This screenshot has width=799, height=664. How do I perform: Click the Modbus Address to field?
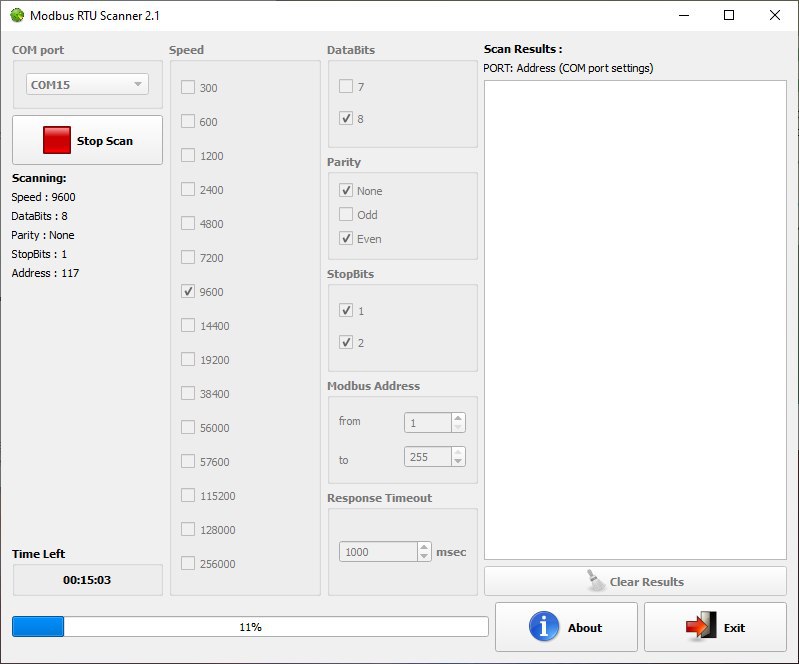coord(428,457)
